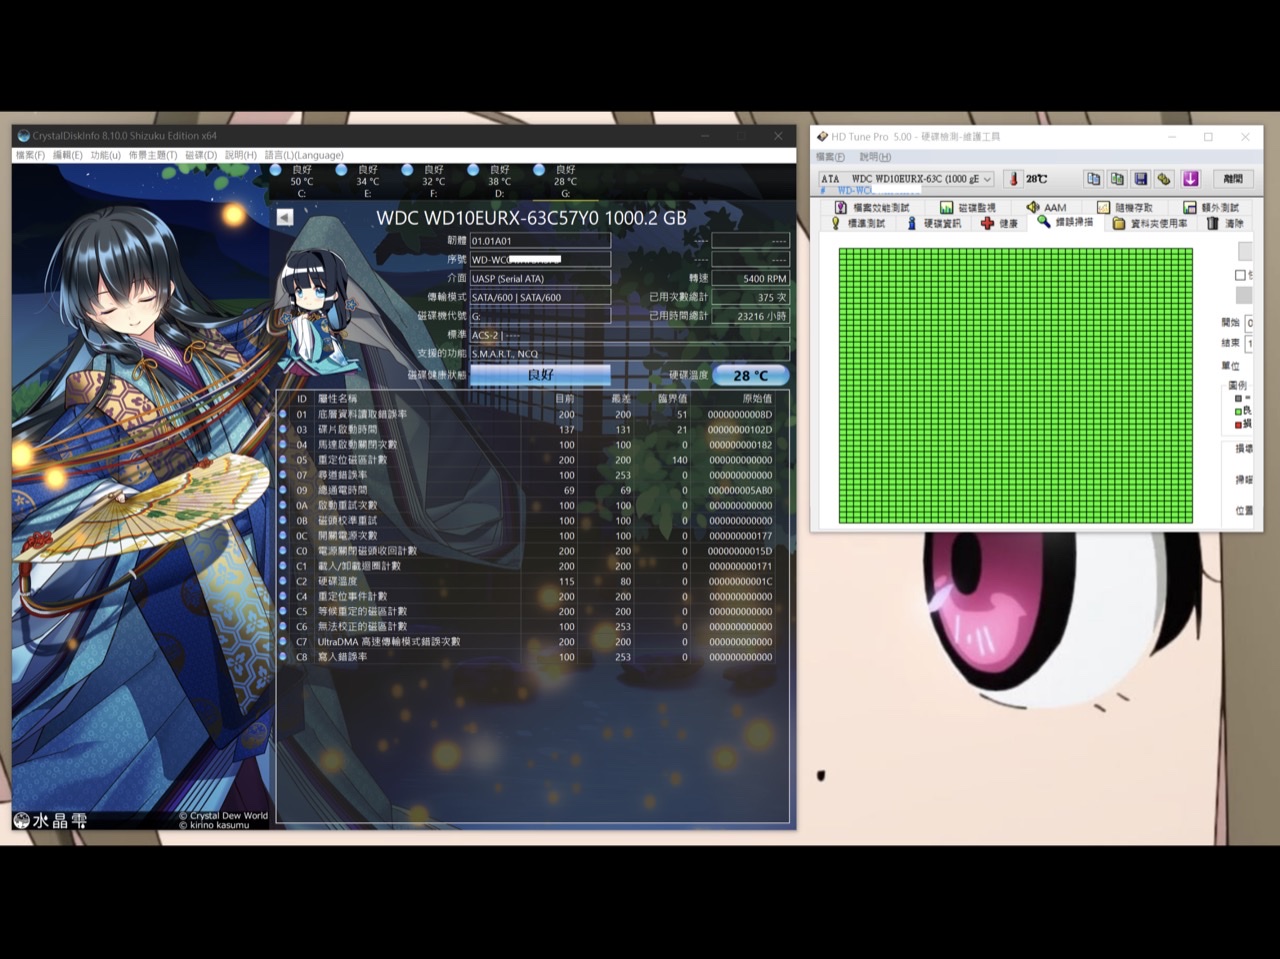Open the 硬碟資訊 drive info tab
The height and width of the screenshot is (959, 1280).
point(934,223)
